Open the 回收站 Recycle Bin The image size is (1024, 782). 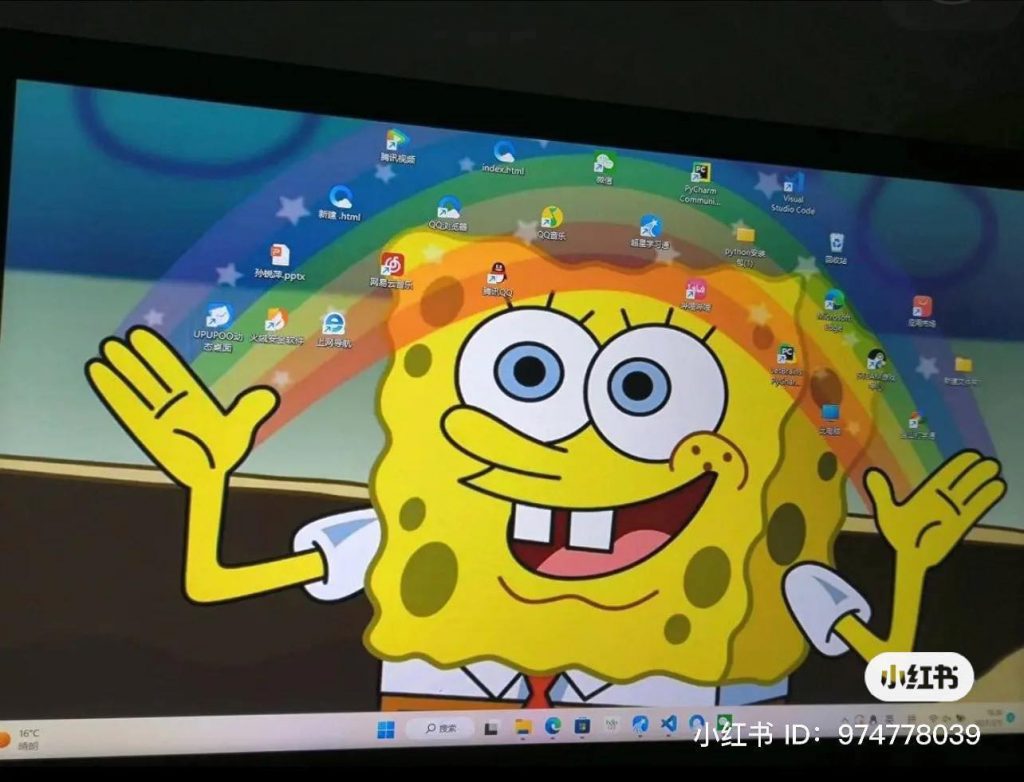[x=836, y=243]
